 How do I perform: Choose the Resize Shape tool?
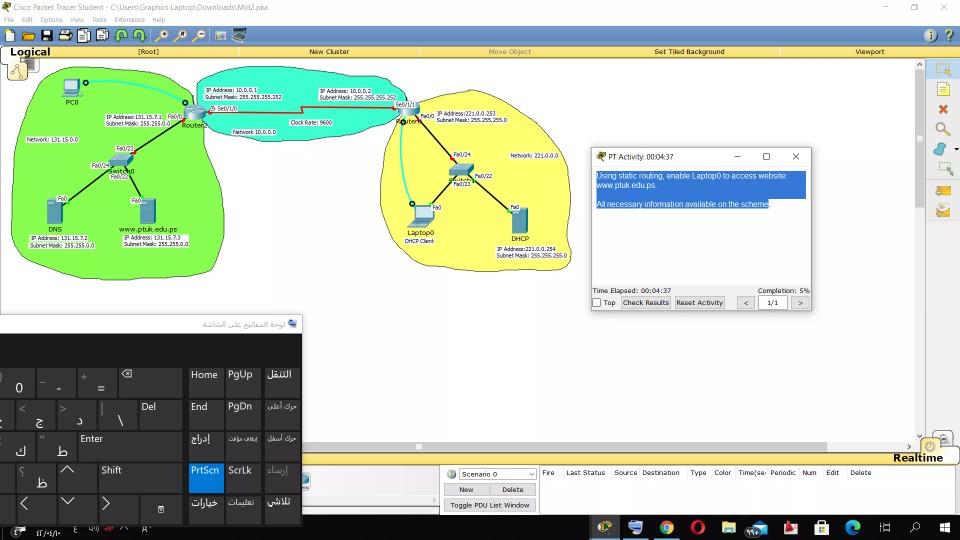(945, 168)
